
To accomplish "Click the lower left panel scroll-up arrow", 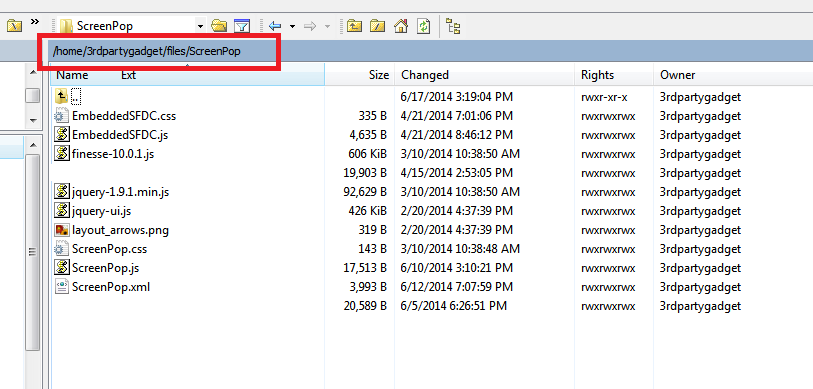I will click(x=33, y=144).
